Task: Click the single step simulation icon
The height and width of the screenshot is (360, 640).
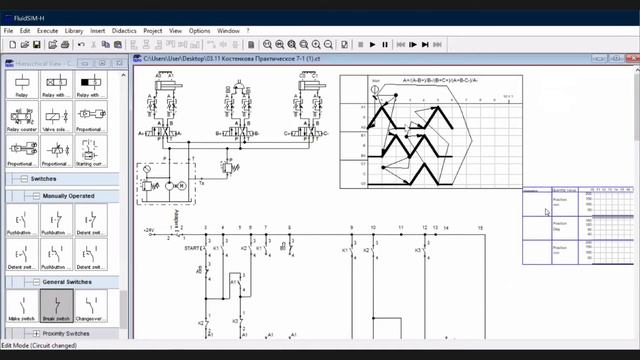Action: click(413, 44)
